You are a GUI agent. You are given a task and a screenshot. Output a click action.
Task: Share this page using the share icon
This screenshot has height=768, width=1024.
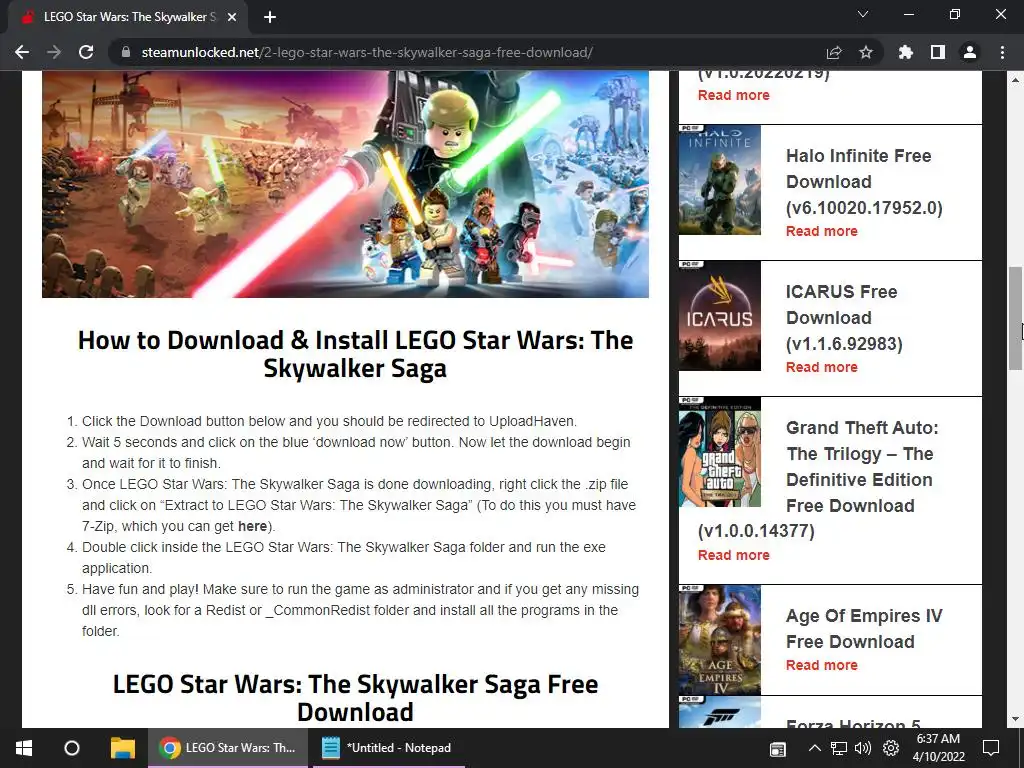(x=834, y=52)
